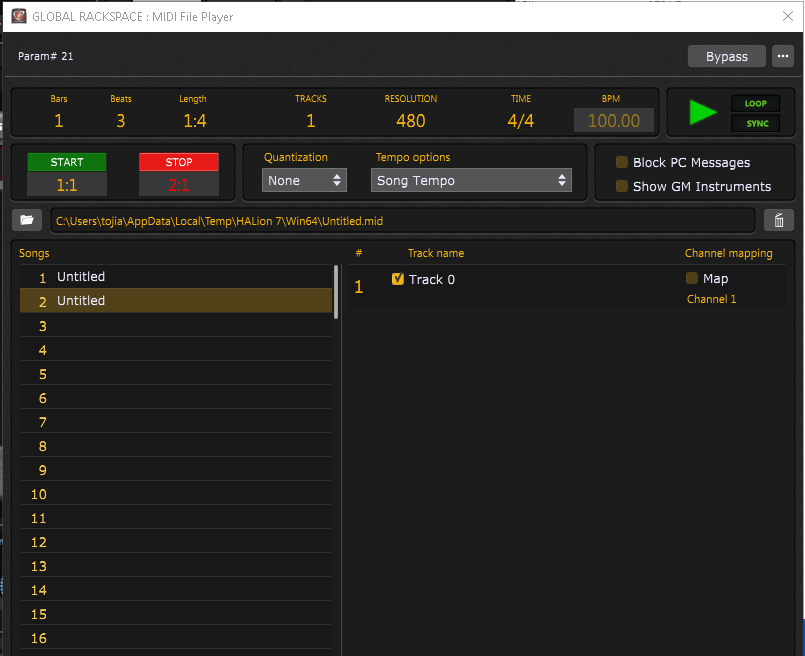Click the Track 0 name text
The width and height of the screenshot is (805, 656).
click(431, 279)
